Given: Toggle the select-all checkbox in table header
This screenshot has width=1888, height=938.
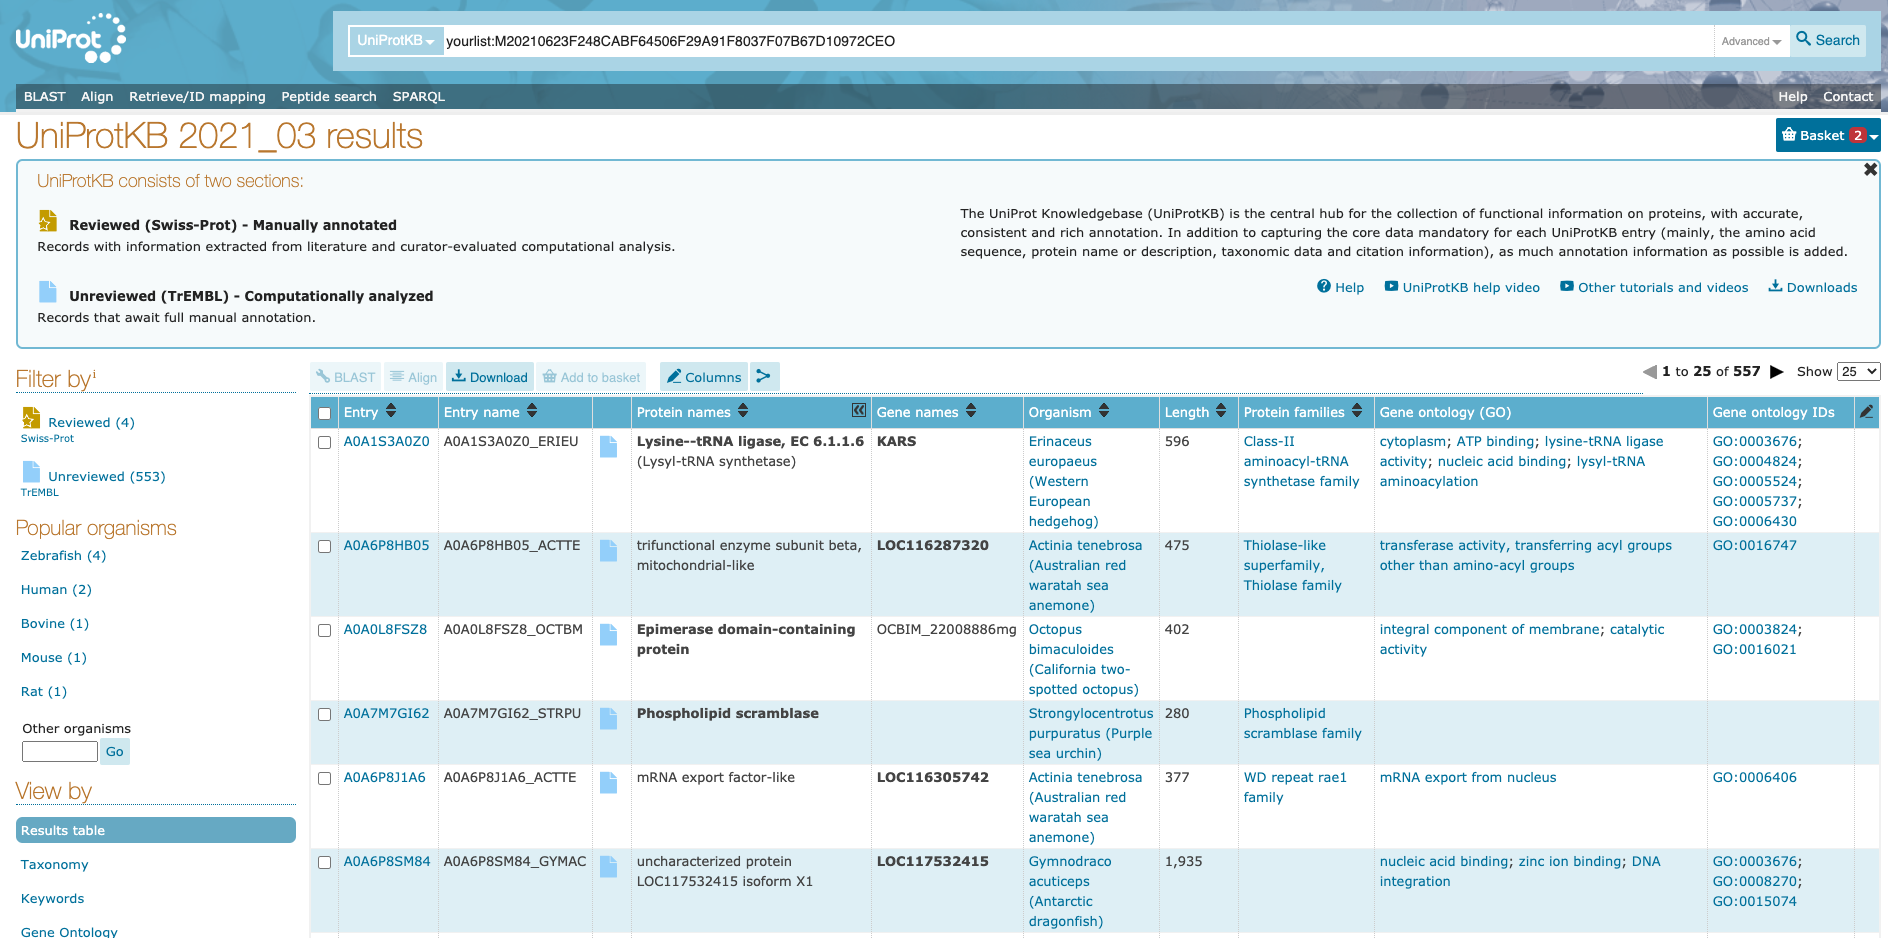Looking at the screenshot, I should coord(324,413).
